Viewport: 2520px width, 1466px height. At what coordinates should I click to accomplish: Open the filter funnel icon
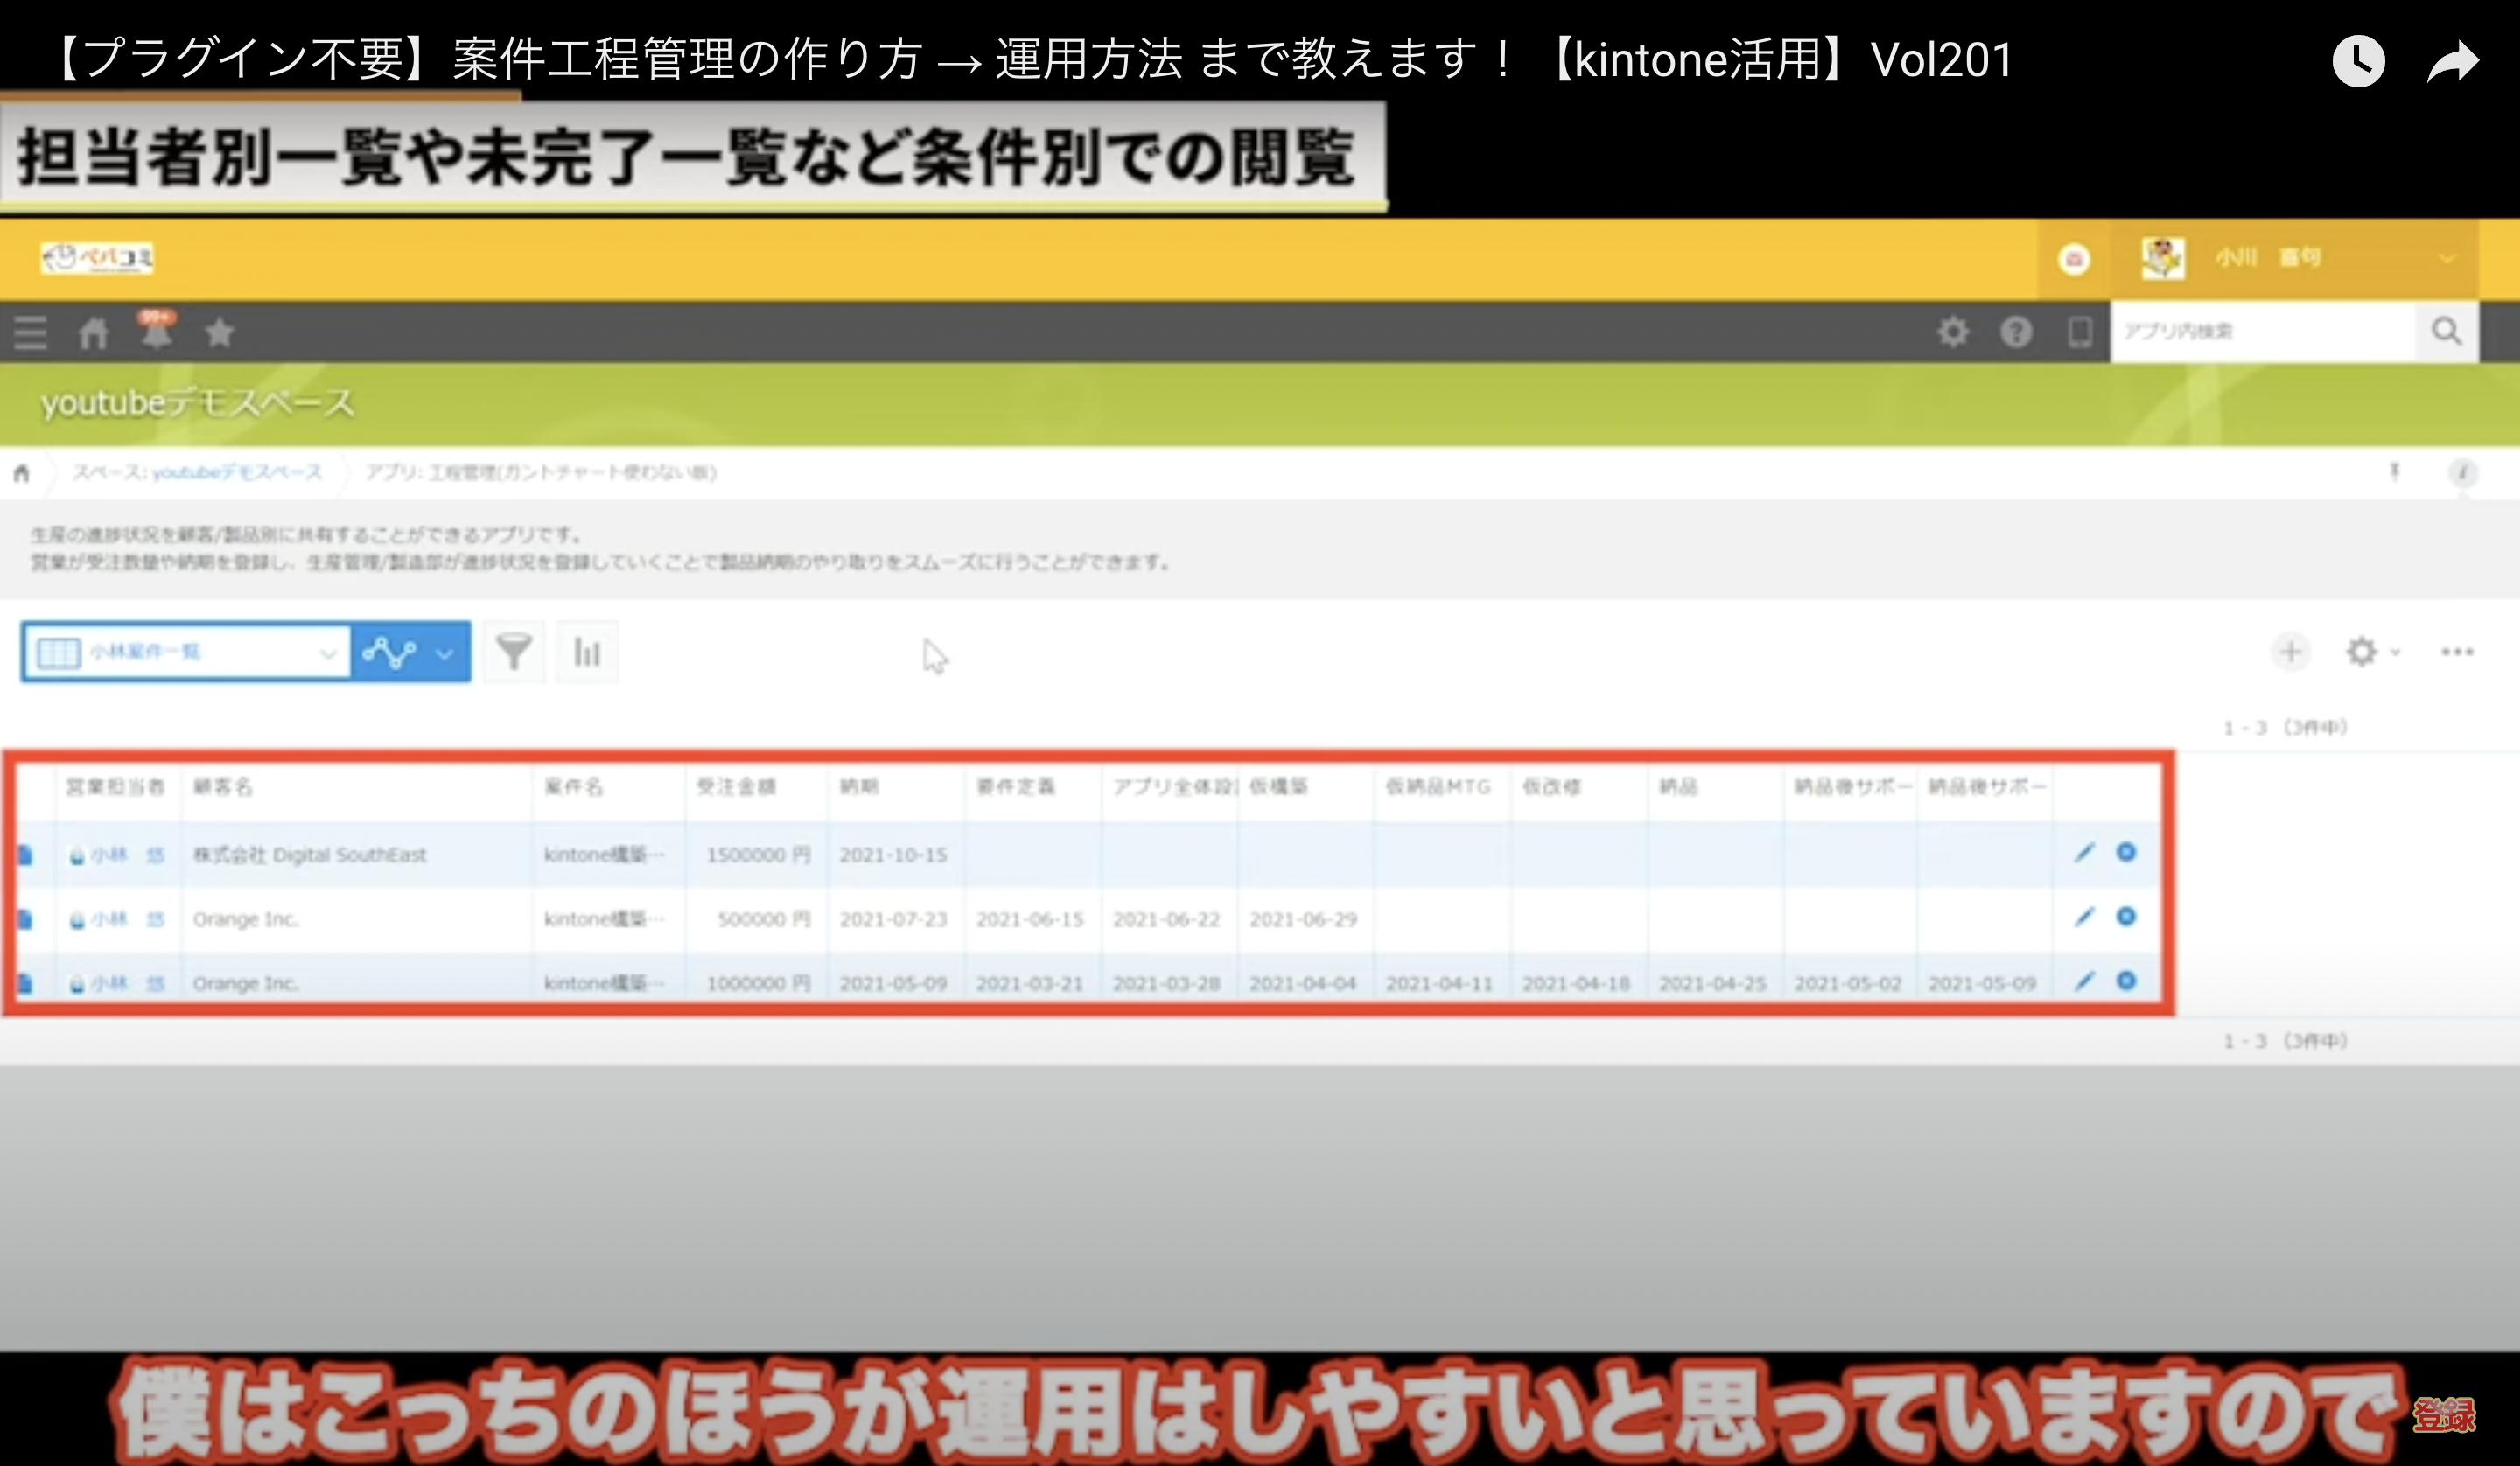[x=514, y=652]
